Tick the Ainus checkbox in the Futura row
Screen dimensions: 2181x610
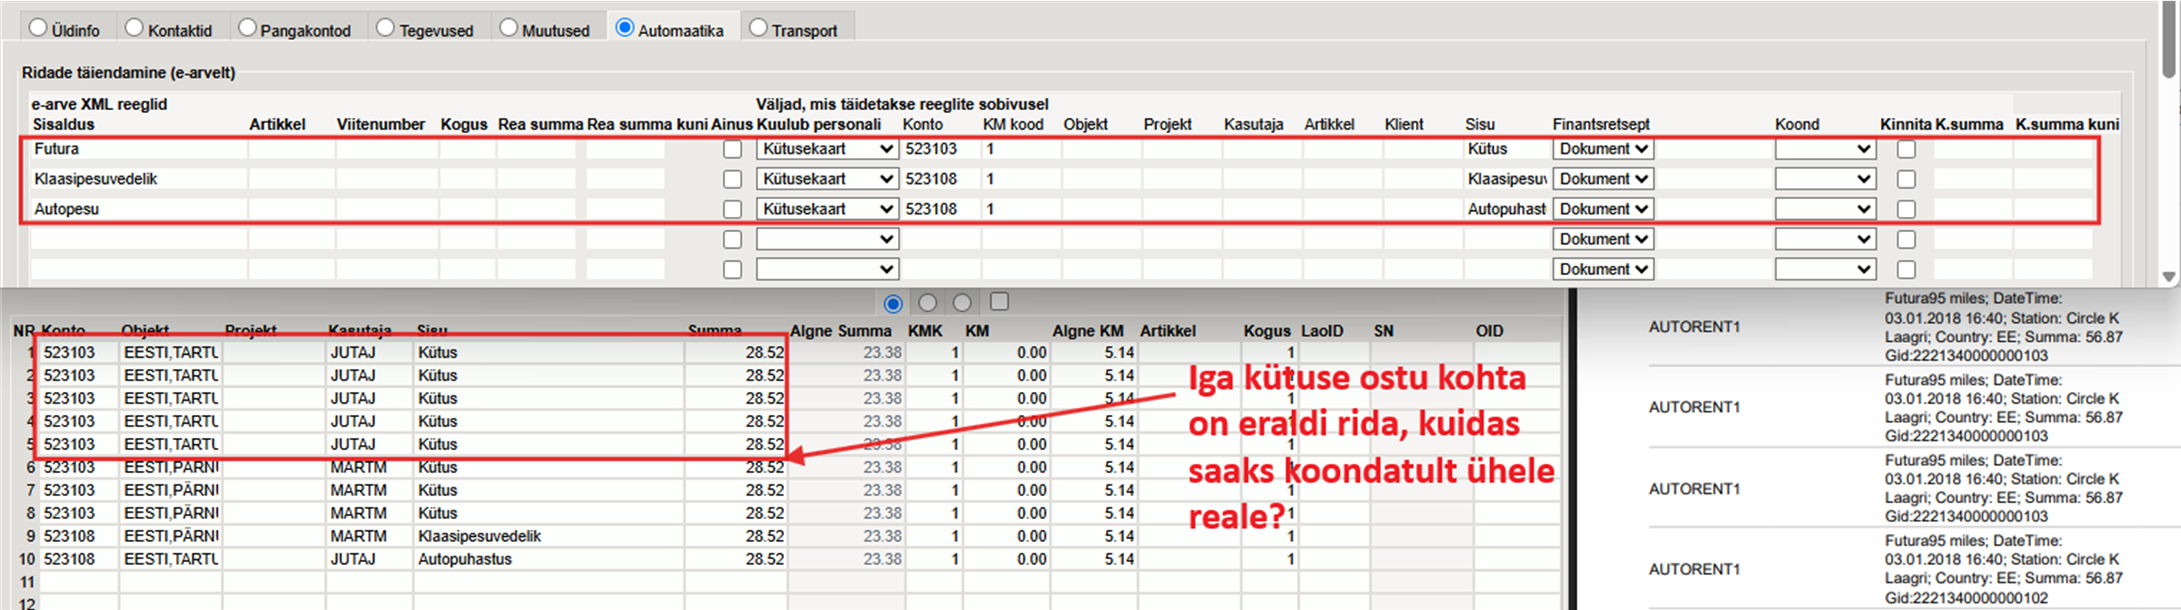[x=733, y=149]
